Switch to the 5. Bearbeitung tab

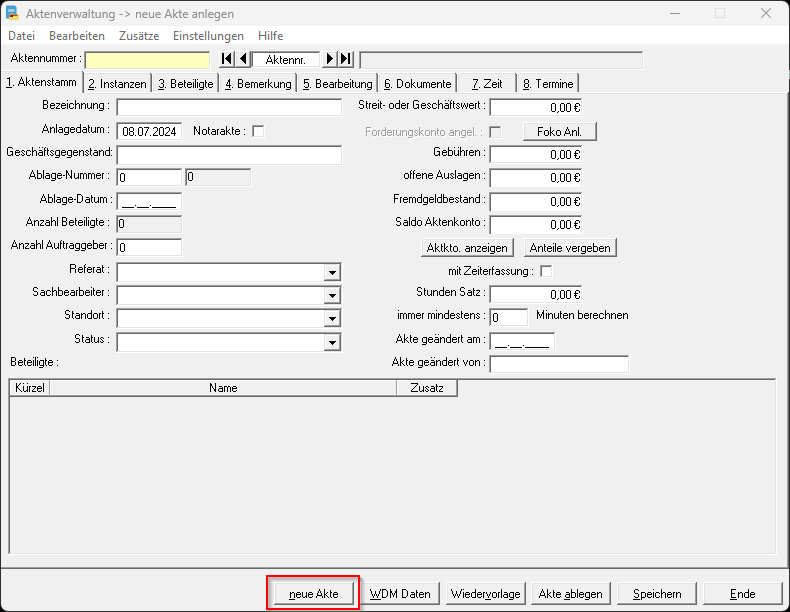pos(338,84)
